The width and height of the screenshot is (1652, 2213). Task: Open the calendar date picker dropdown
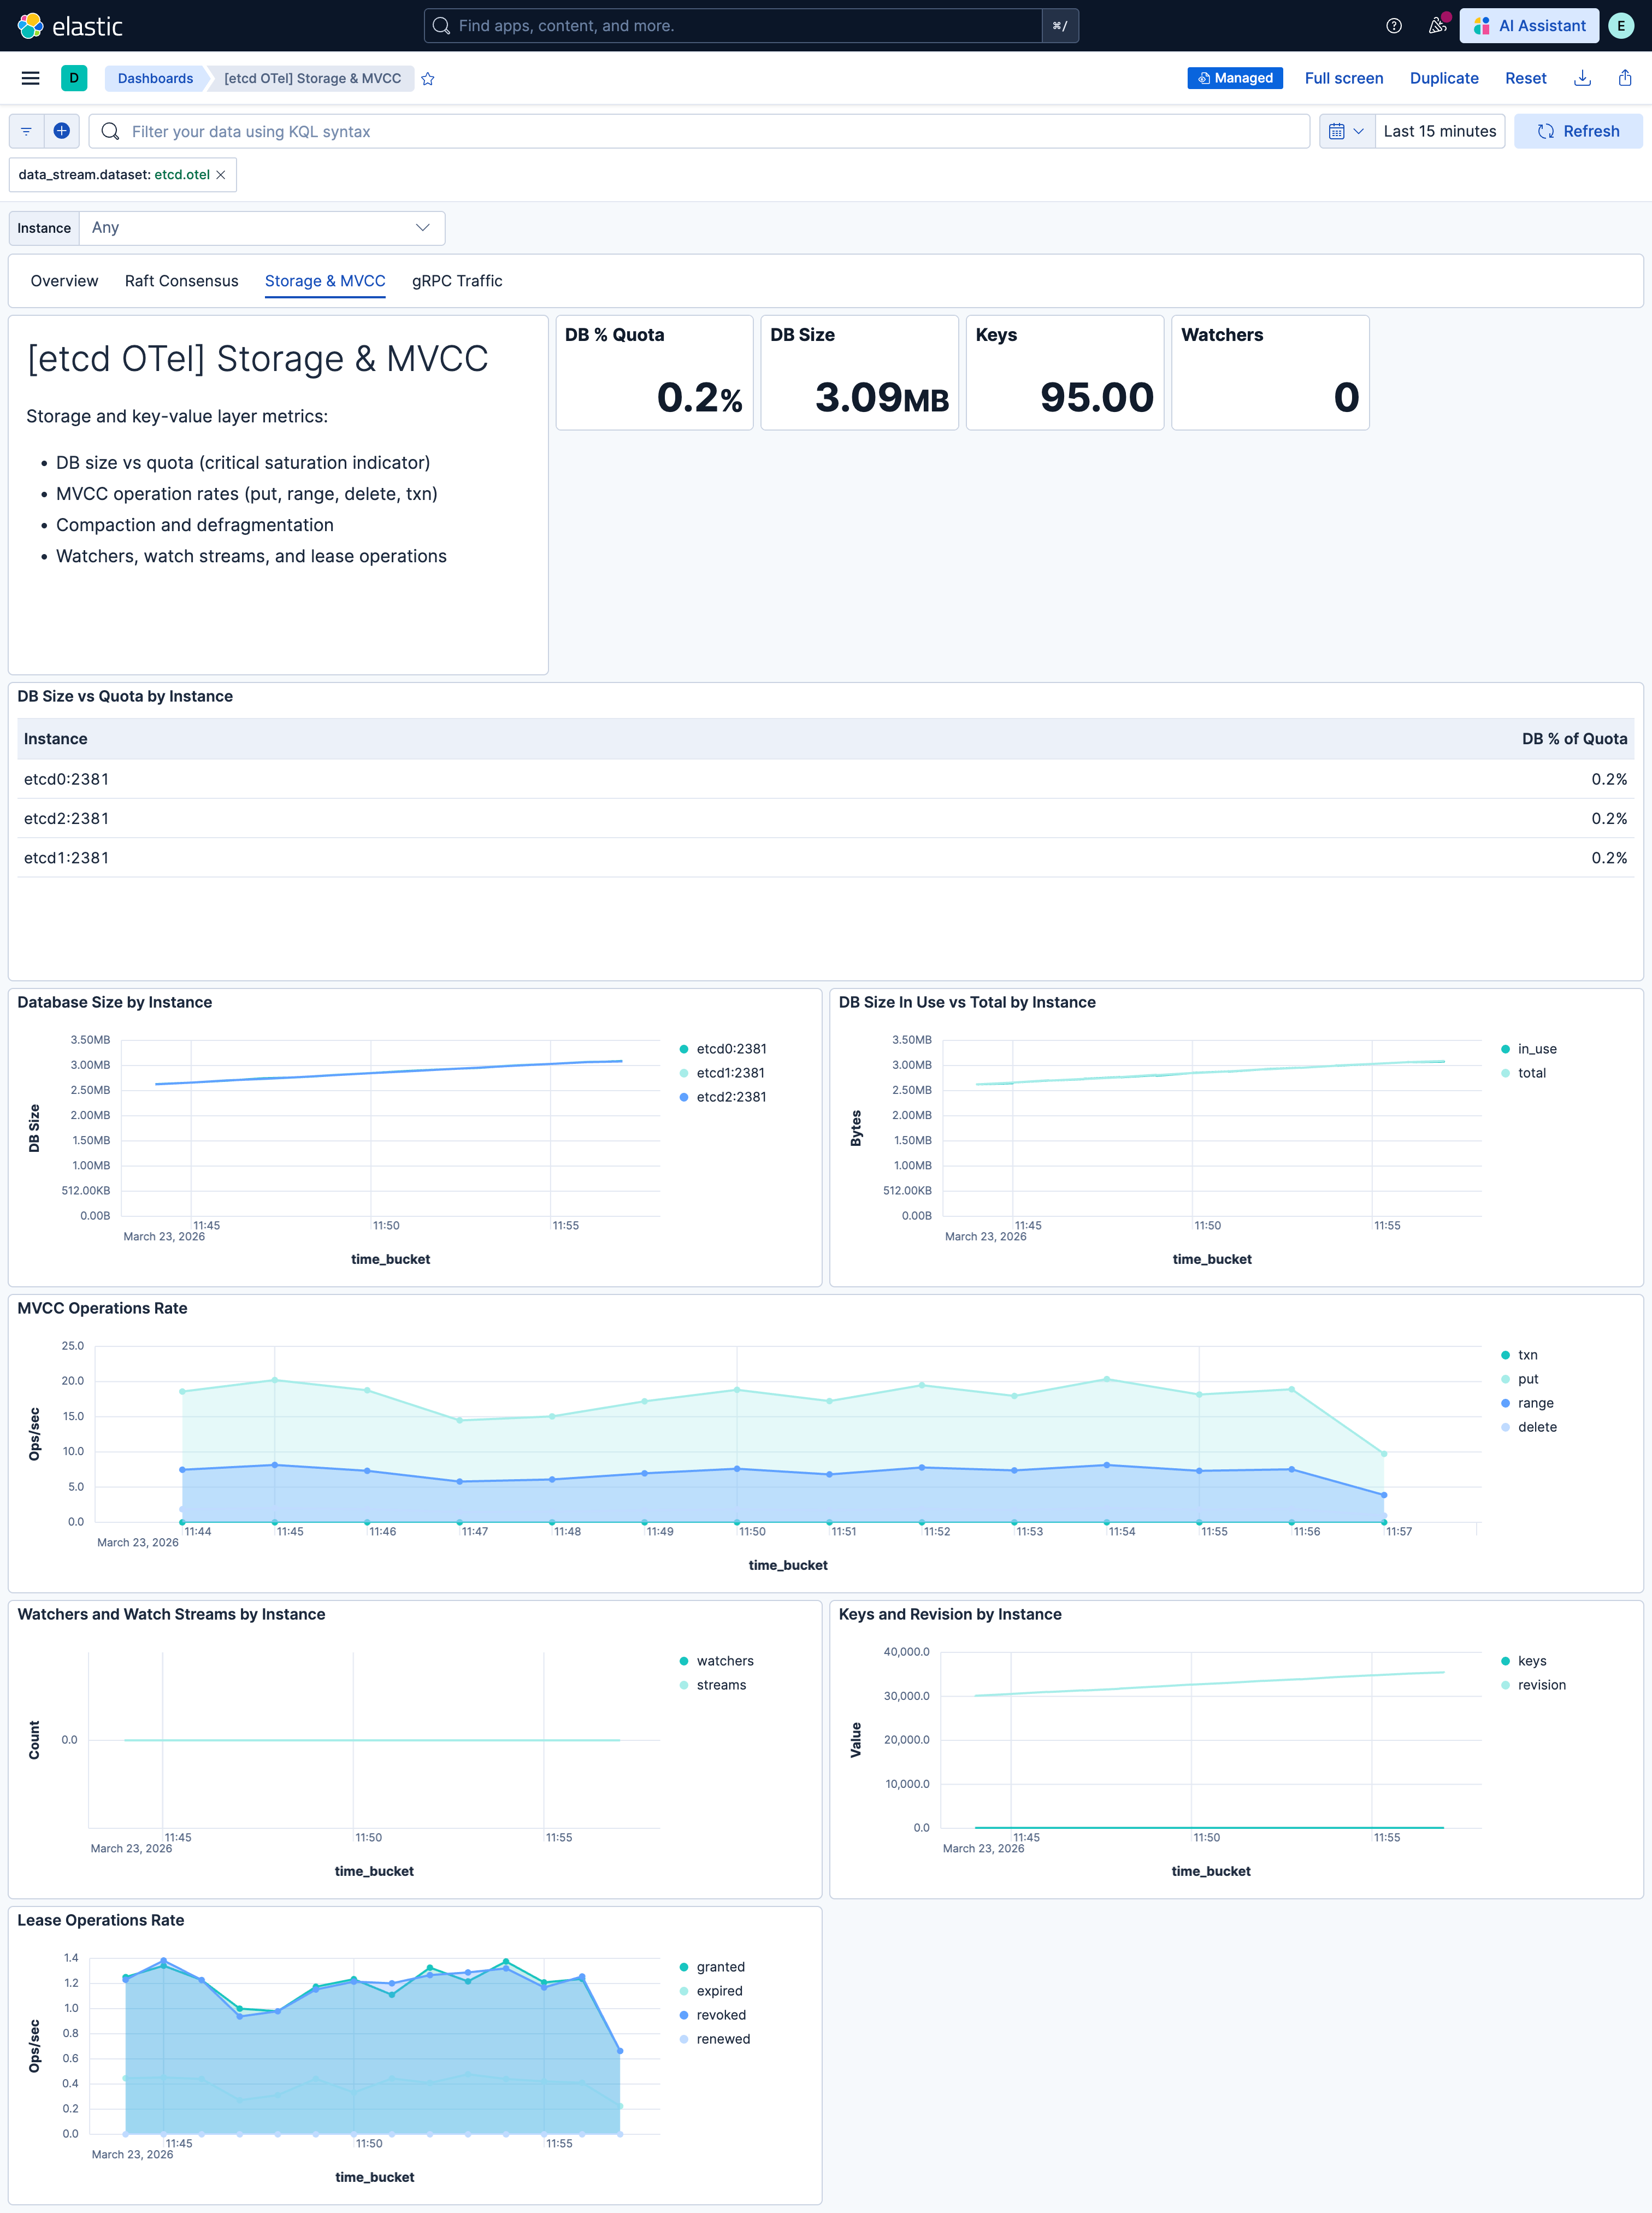pos(1347,131)
